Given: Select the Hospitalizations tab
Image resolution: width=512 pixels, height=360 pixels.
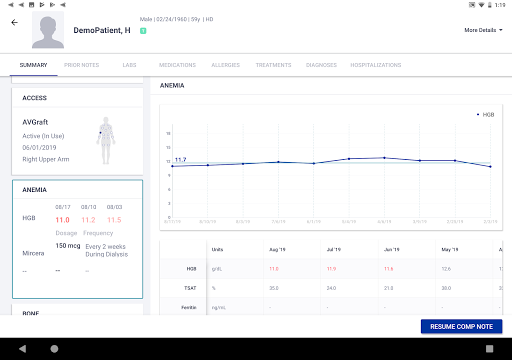Looking at the screenshot, I should click(376, 65).
